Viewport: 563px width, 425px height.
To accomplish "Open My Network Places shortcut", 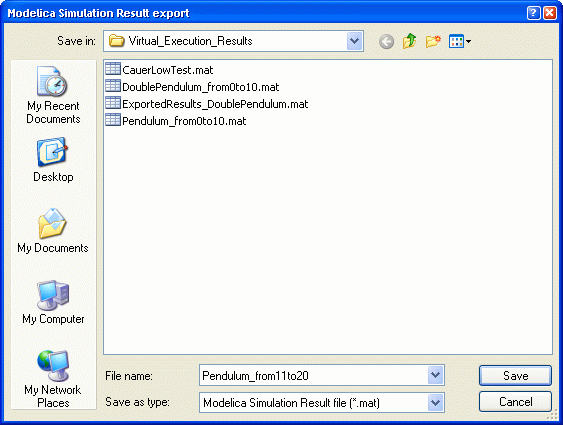I will tap(53, 379).
